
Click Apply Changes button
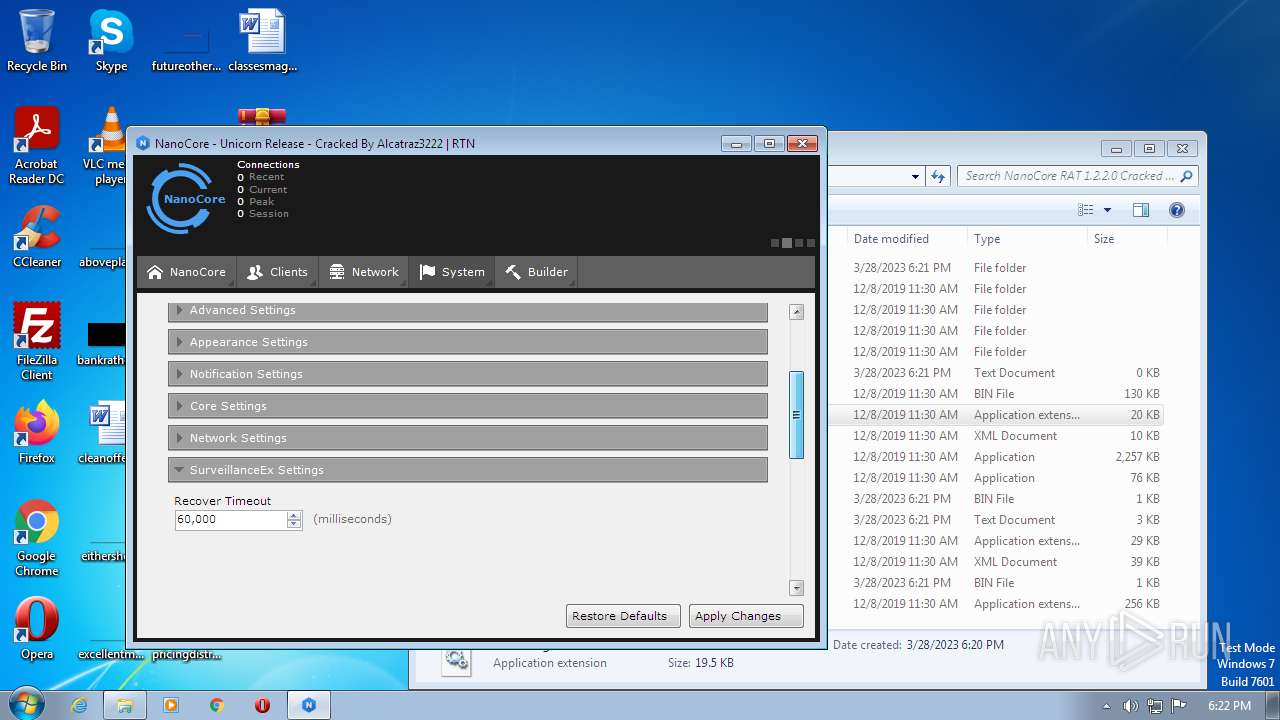pyautogui.click(x=746, y=616)
